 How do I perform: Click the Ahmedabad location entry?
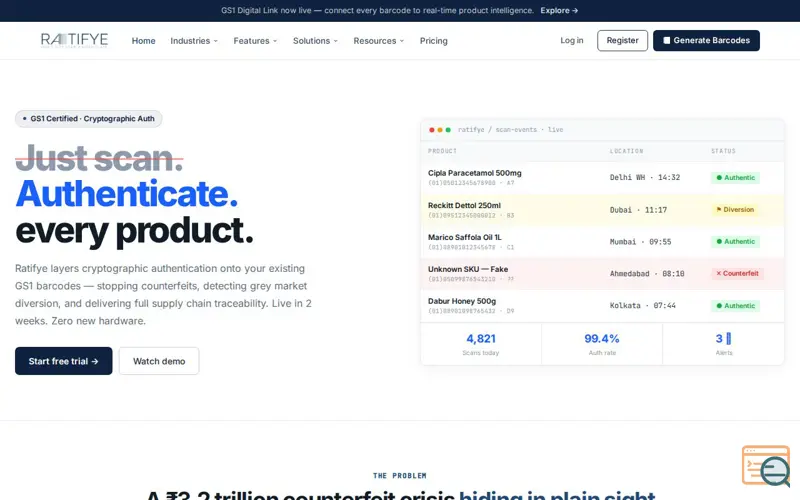(647, 274)
